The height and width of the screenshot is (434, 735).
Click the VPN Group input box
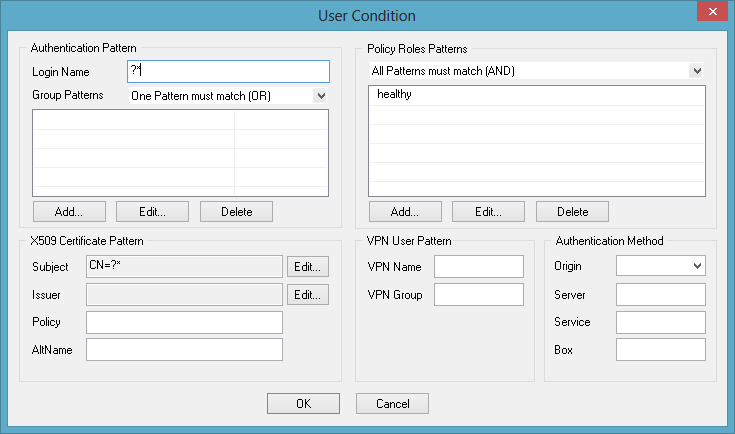(x=479, y=294)
